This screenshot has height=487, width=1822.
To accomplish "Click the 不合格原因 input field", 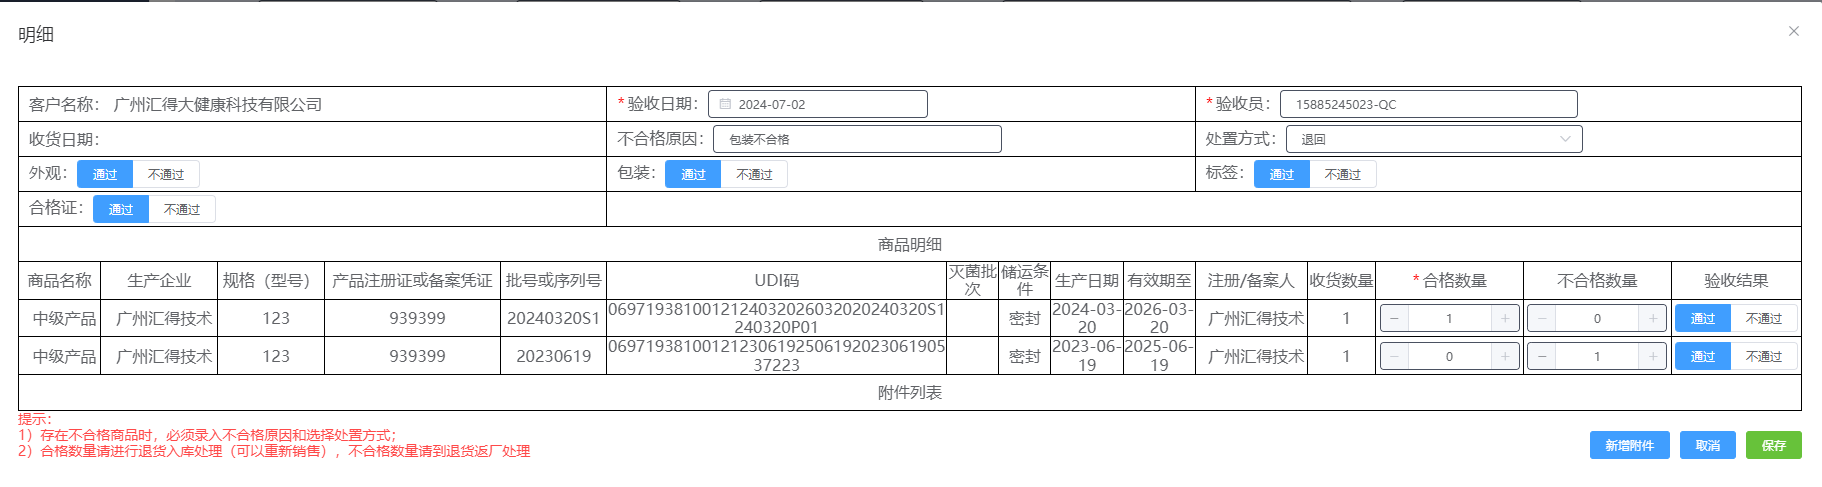I will click(856, 139).
